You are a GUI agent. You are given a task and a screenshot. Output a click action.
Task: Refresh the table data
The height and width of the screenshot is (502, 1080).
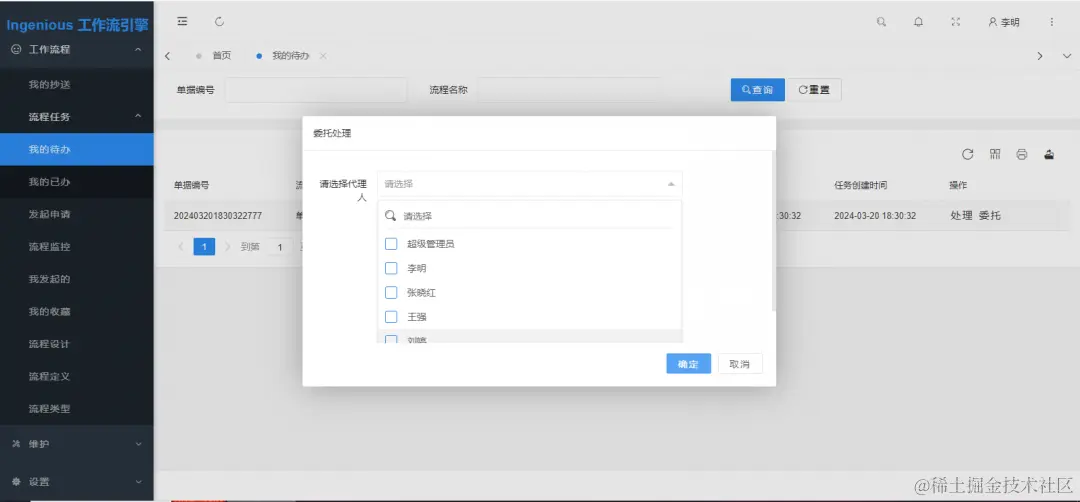pos(967,154)
